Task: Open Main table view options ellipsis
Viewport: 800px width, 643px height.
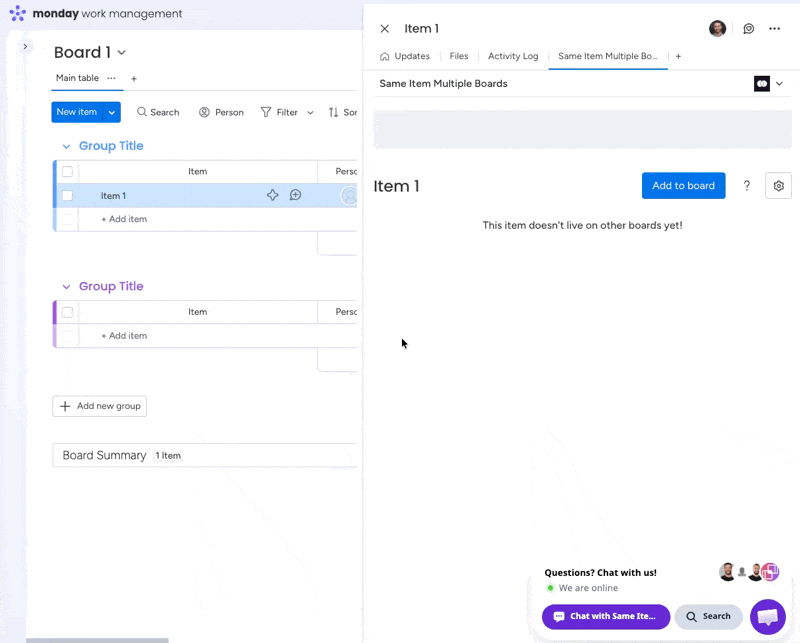Action: click(x=111, y=78)
